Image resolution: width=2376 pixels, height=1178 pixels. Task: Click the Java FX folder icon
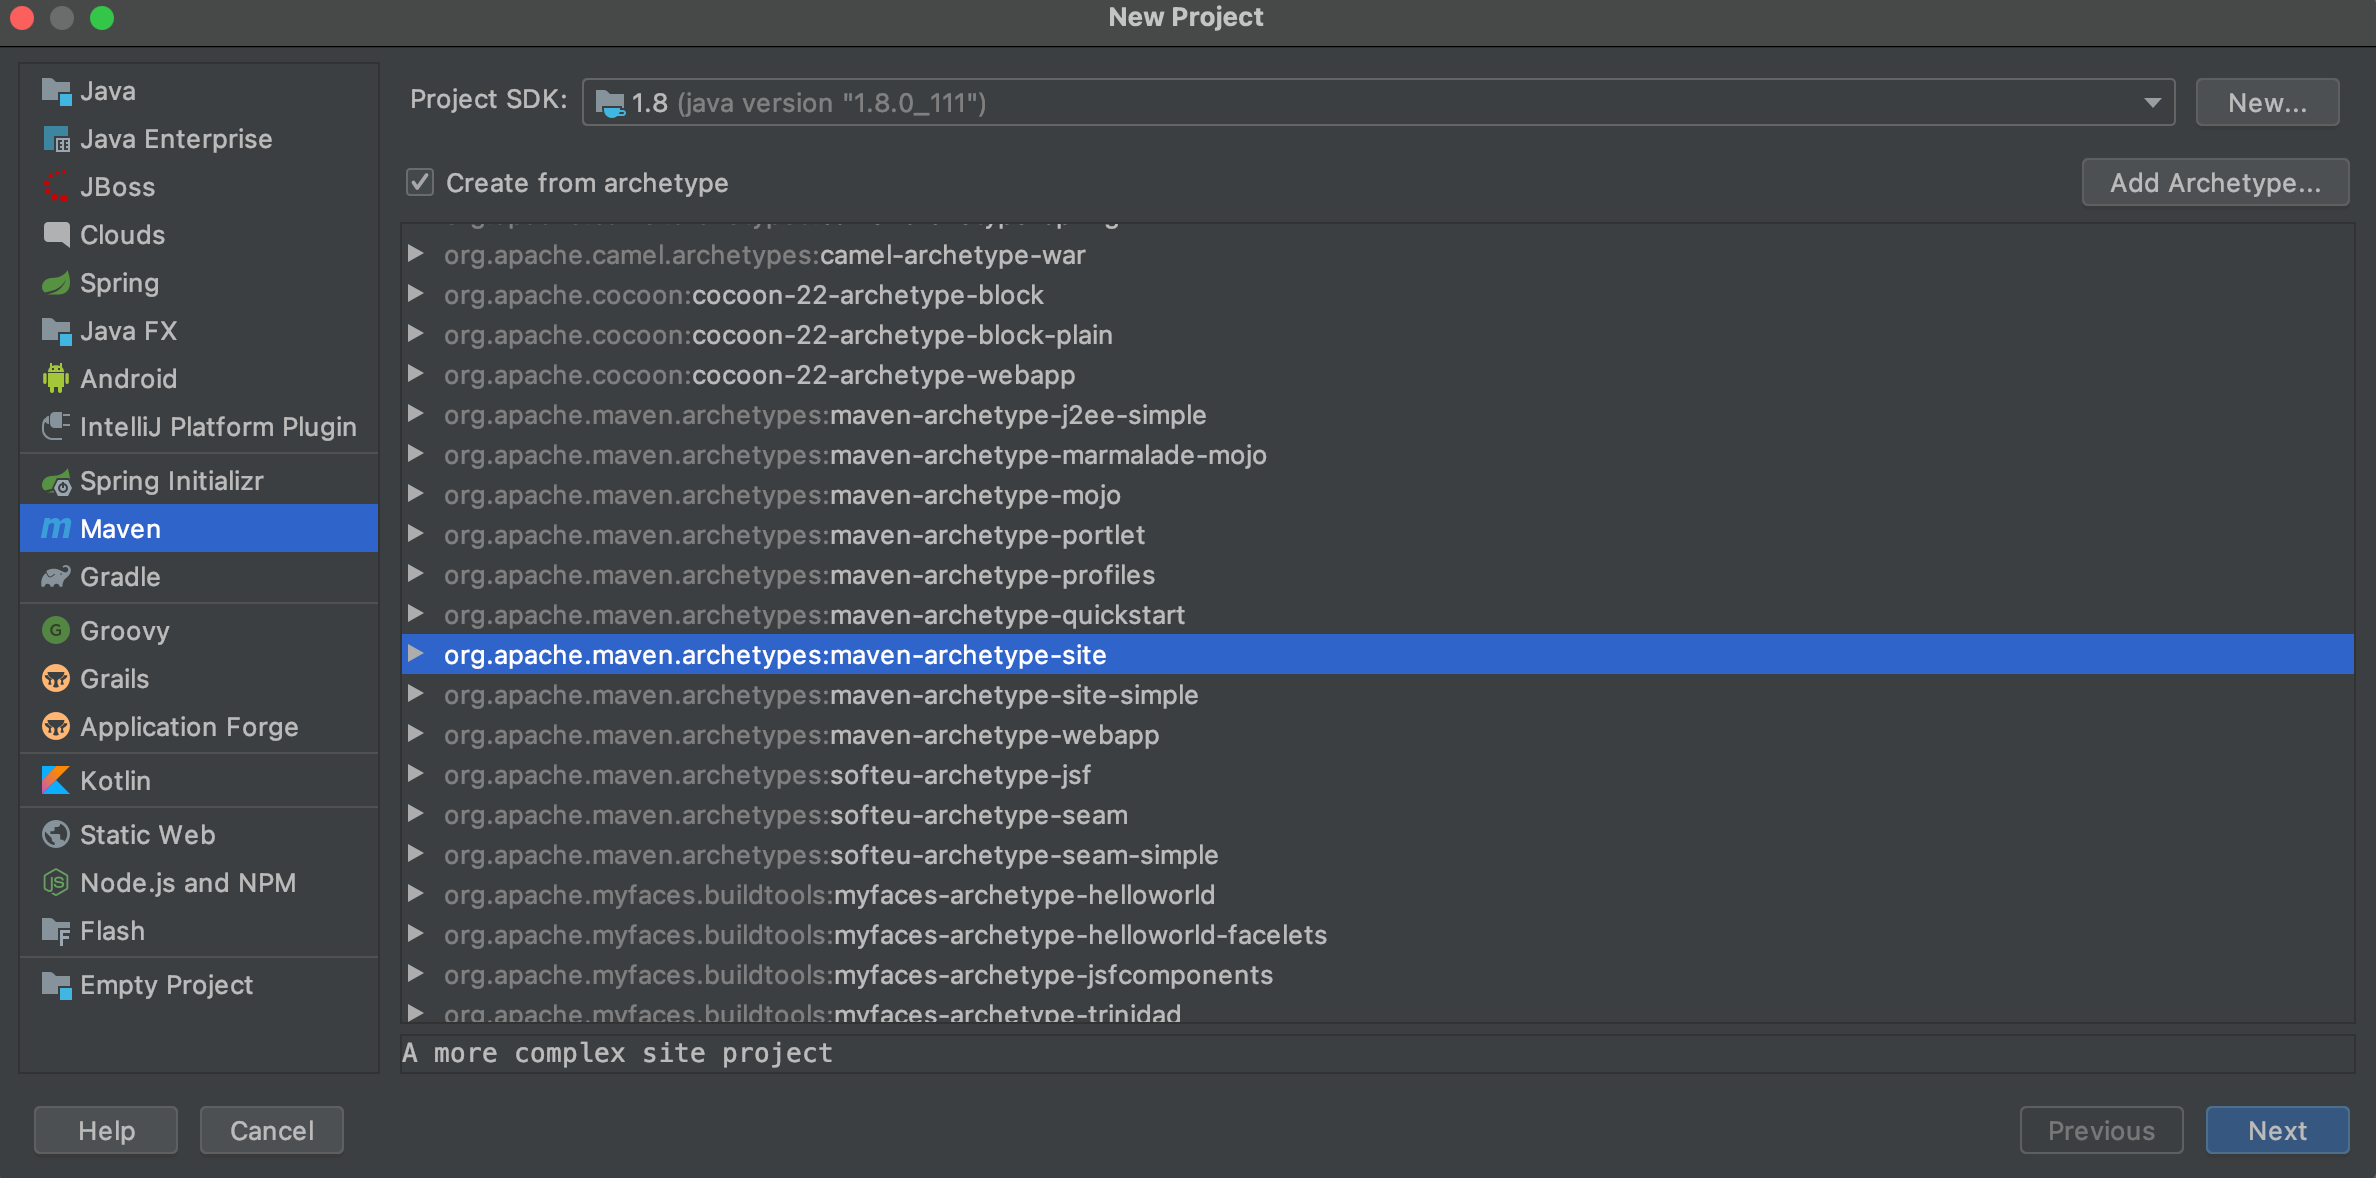pos(56,331)
